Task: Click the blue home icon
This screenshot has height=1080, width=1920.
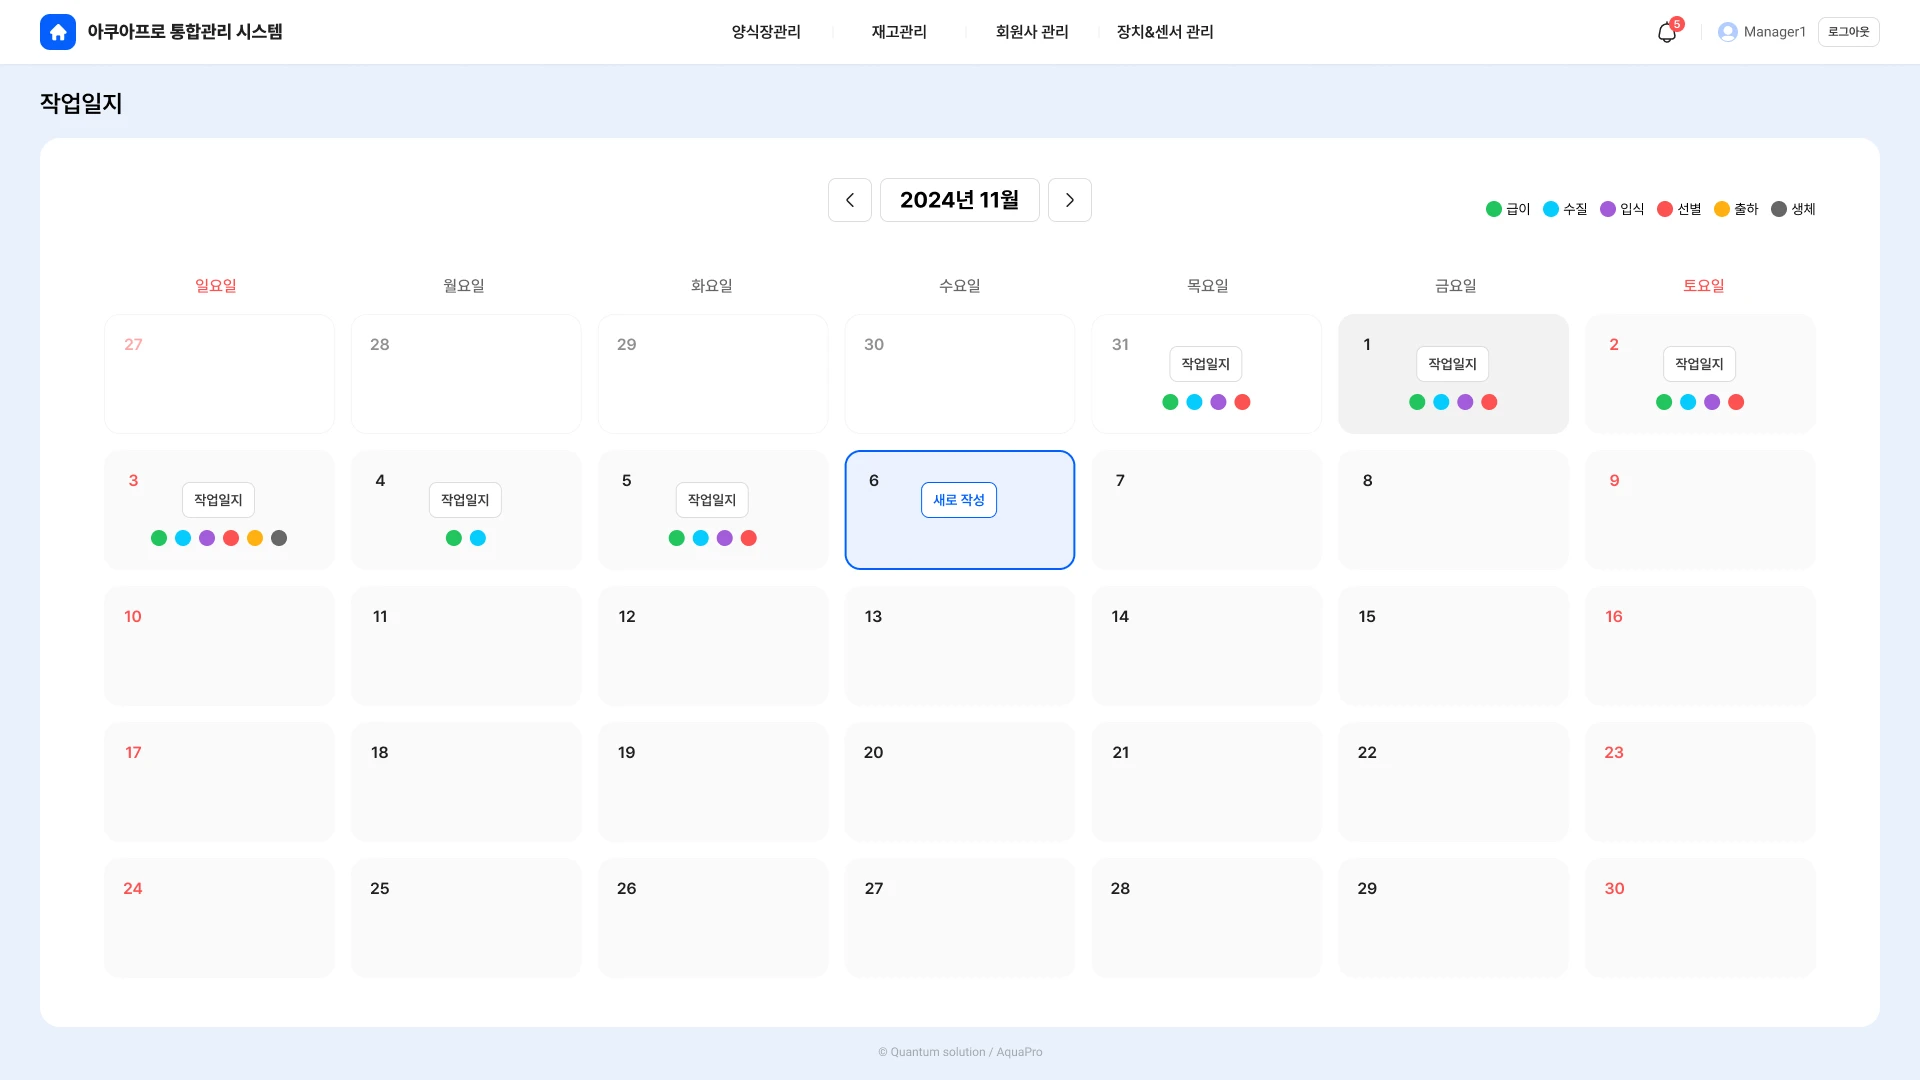Action: pos(58,32)
